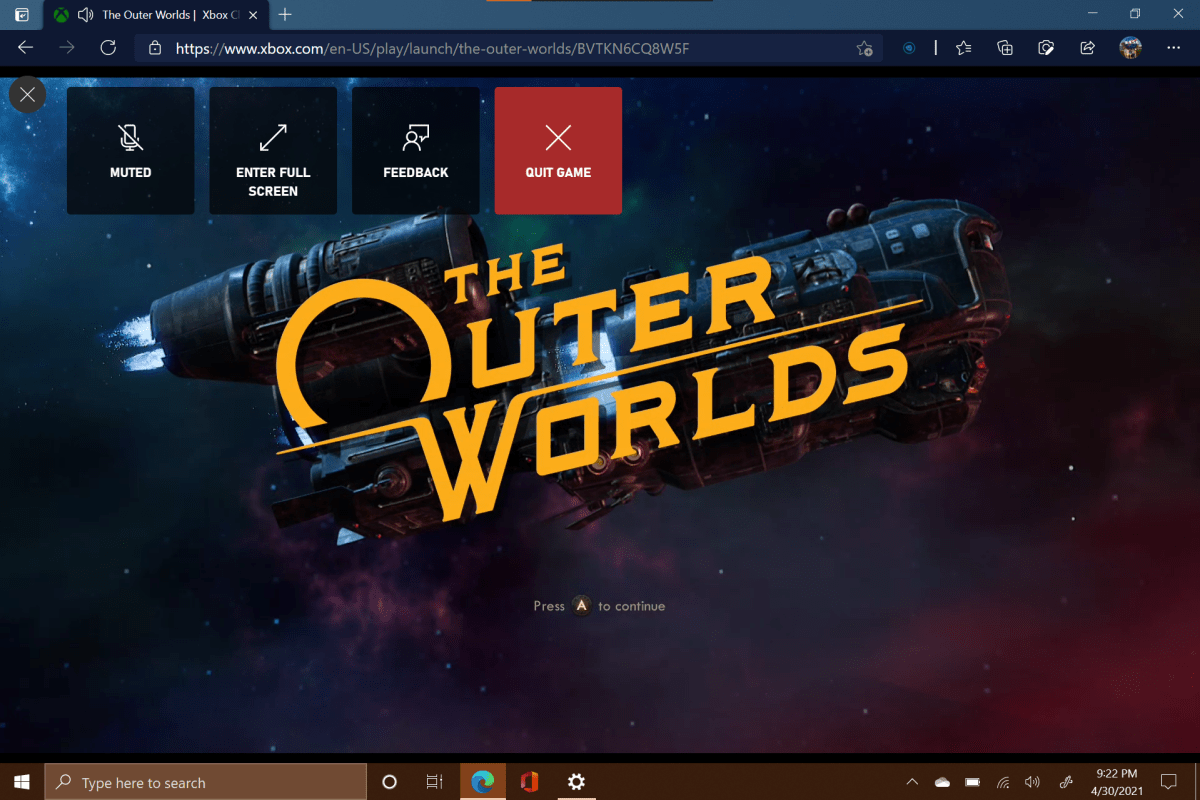
Task: Click Enter Full Screen button
Action: pos(273,150)
